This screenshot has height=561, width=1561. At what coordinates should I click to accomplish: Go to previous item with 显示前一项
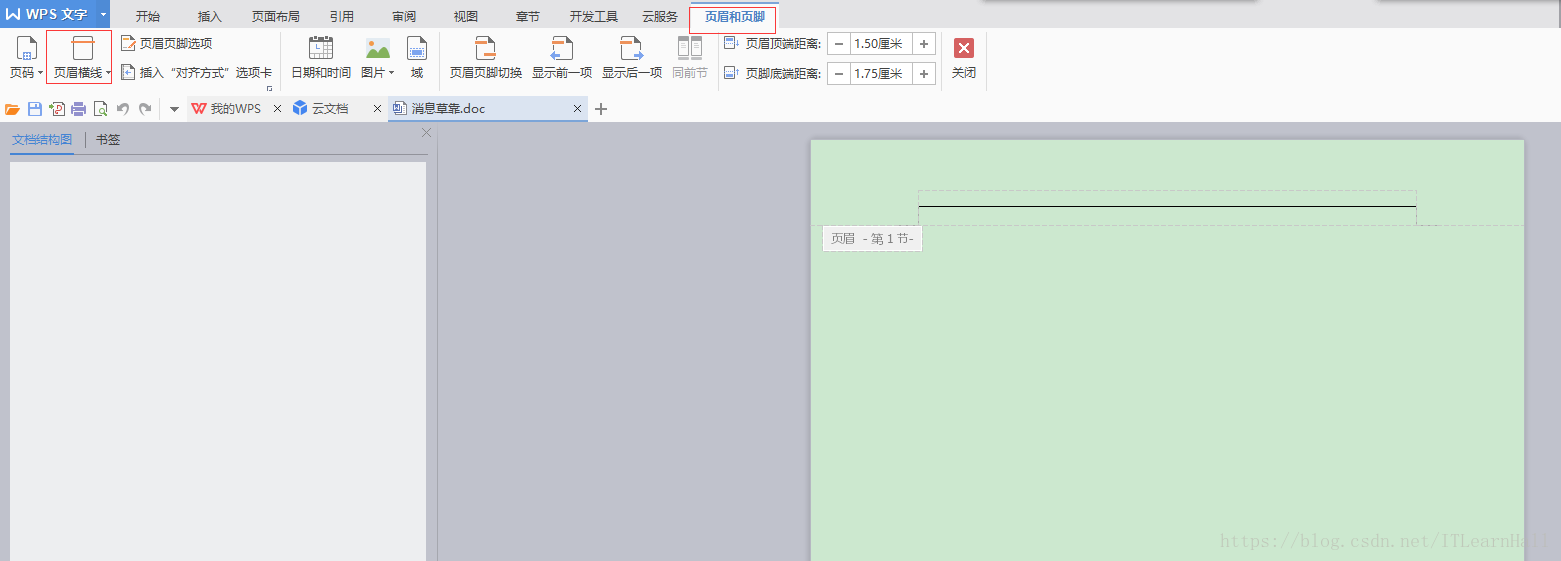click(562, 58)
